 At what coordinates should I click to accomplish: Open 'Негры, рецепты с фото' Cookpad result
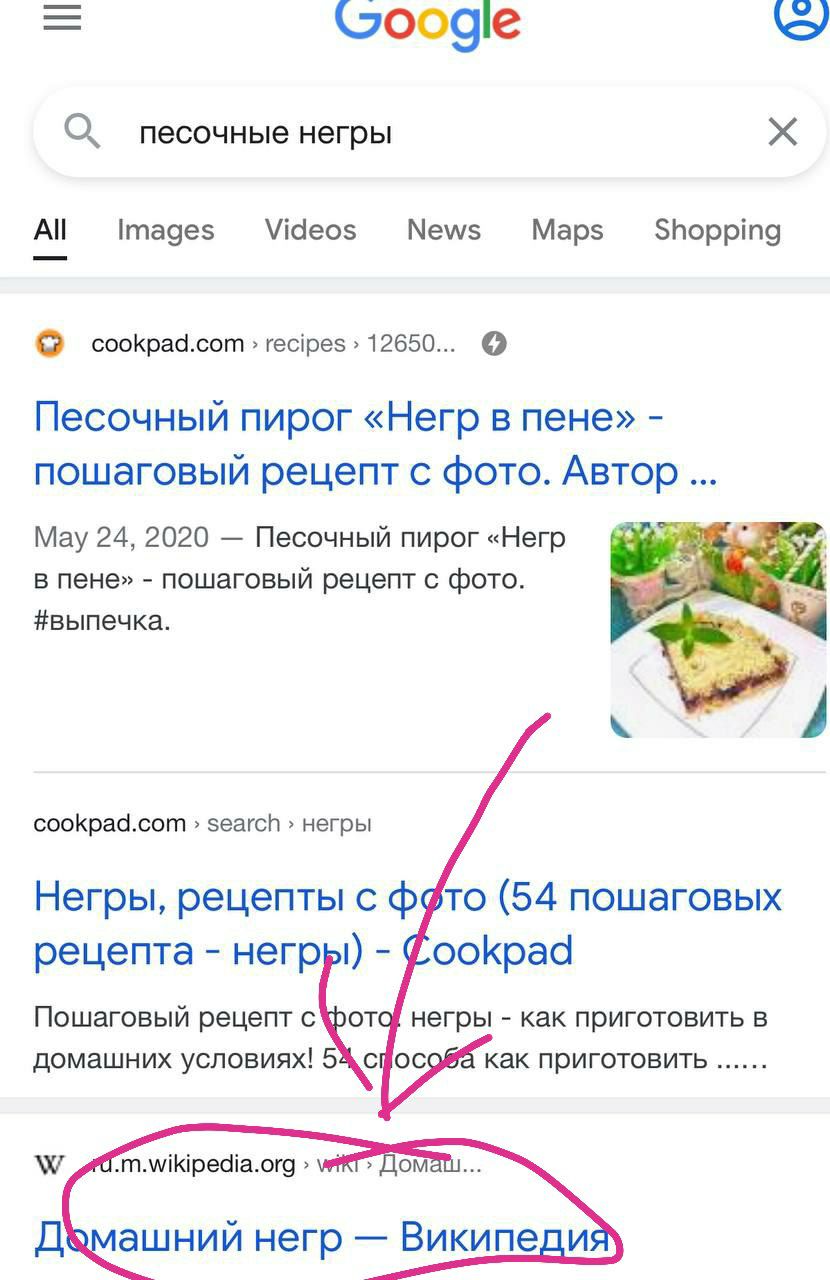408,923
